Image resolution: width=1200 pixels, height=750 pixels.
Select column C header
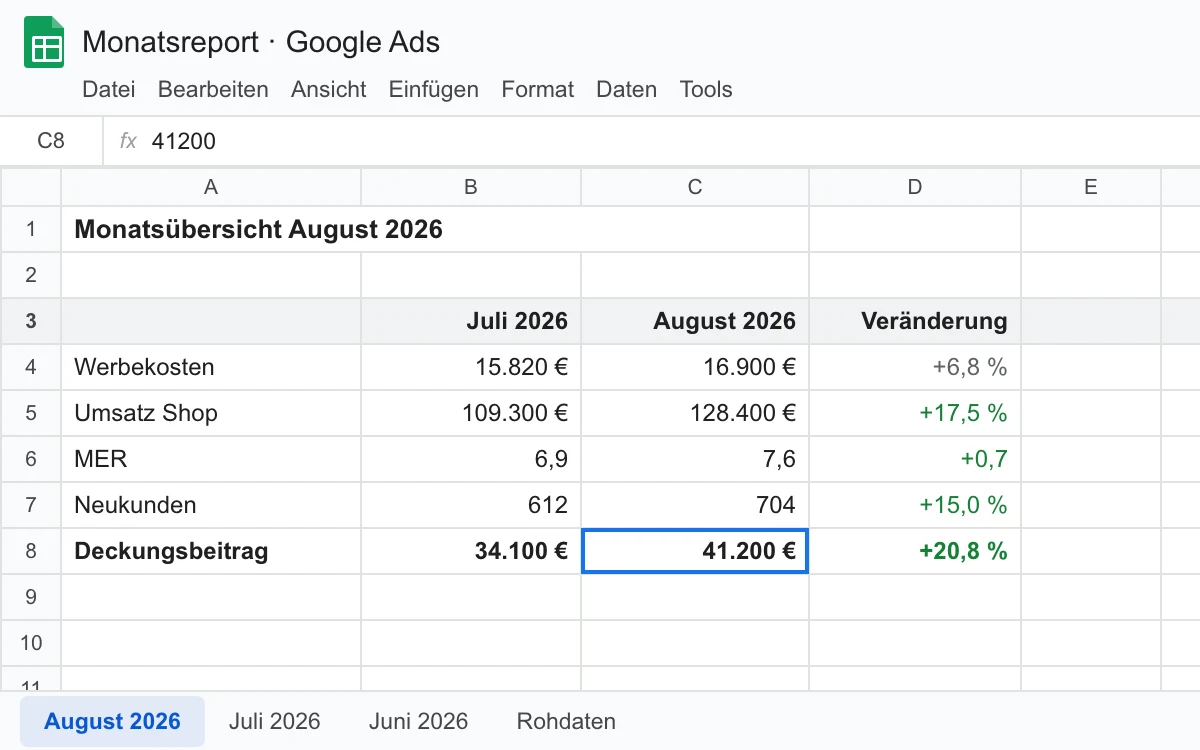695,187
